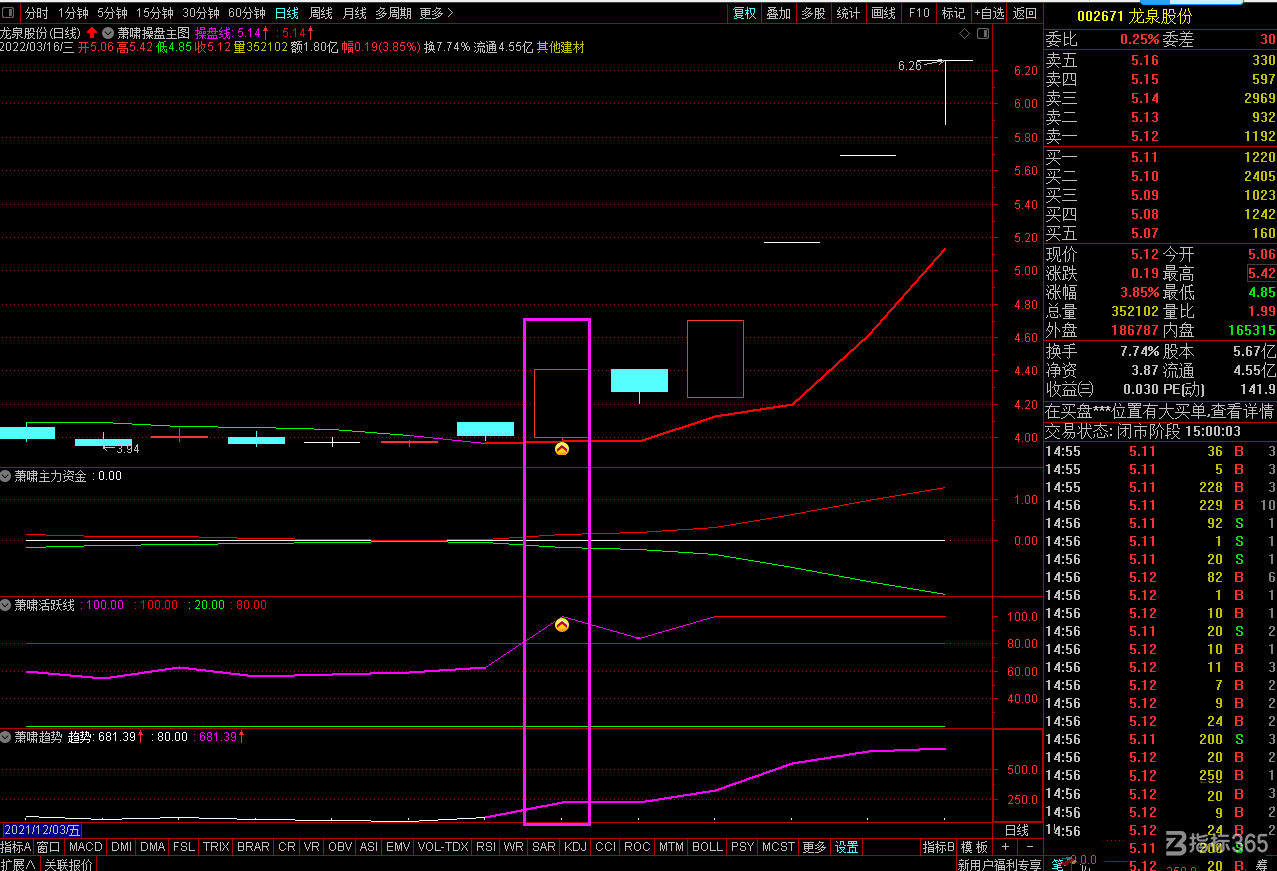Switch to the 60分钟 period
1277x871 pixels.
pos(246,13)
